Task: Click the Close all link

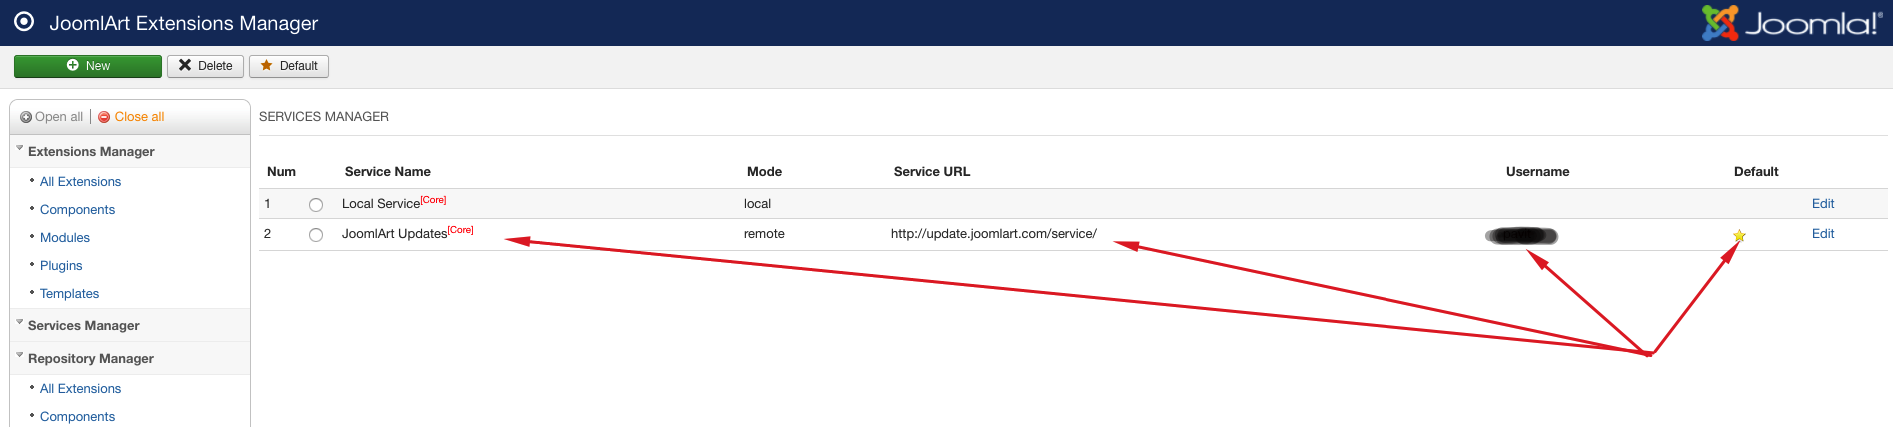Action: (x=139, y=117)
